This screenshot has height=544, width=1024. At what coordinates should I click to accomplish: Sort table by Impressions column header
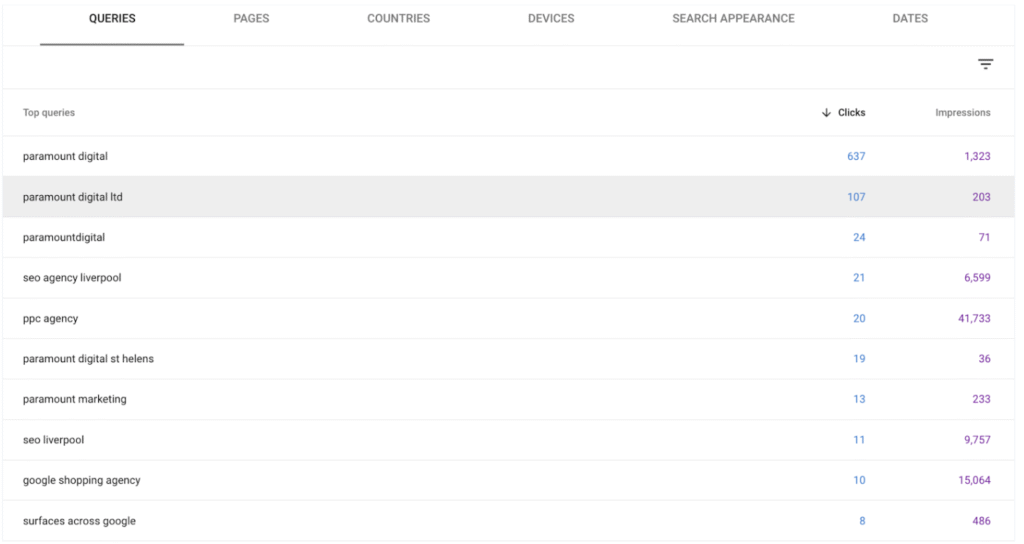pos(963,112)
